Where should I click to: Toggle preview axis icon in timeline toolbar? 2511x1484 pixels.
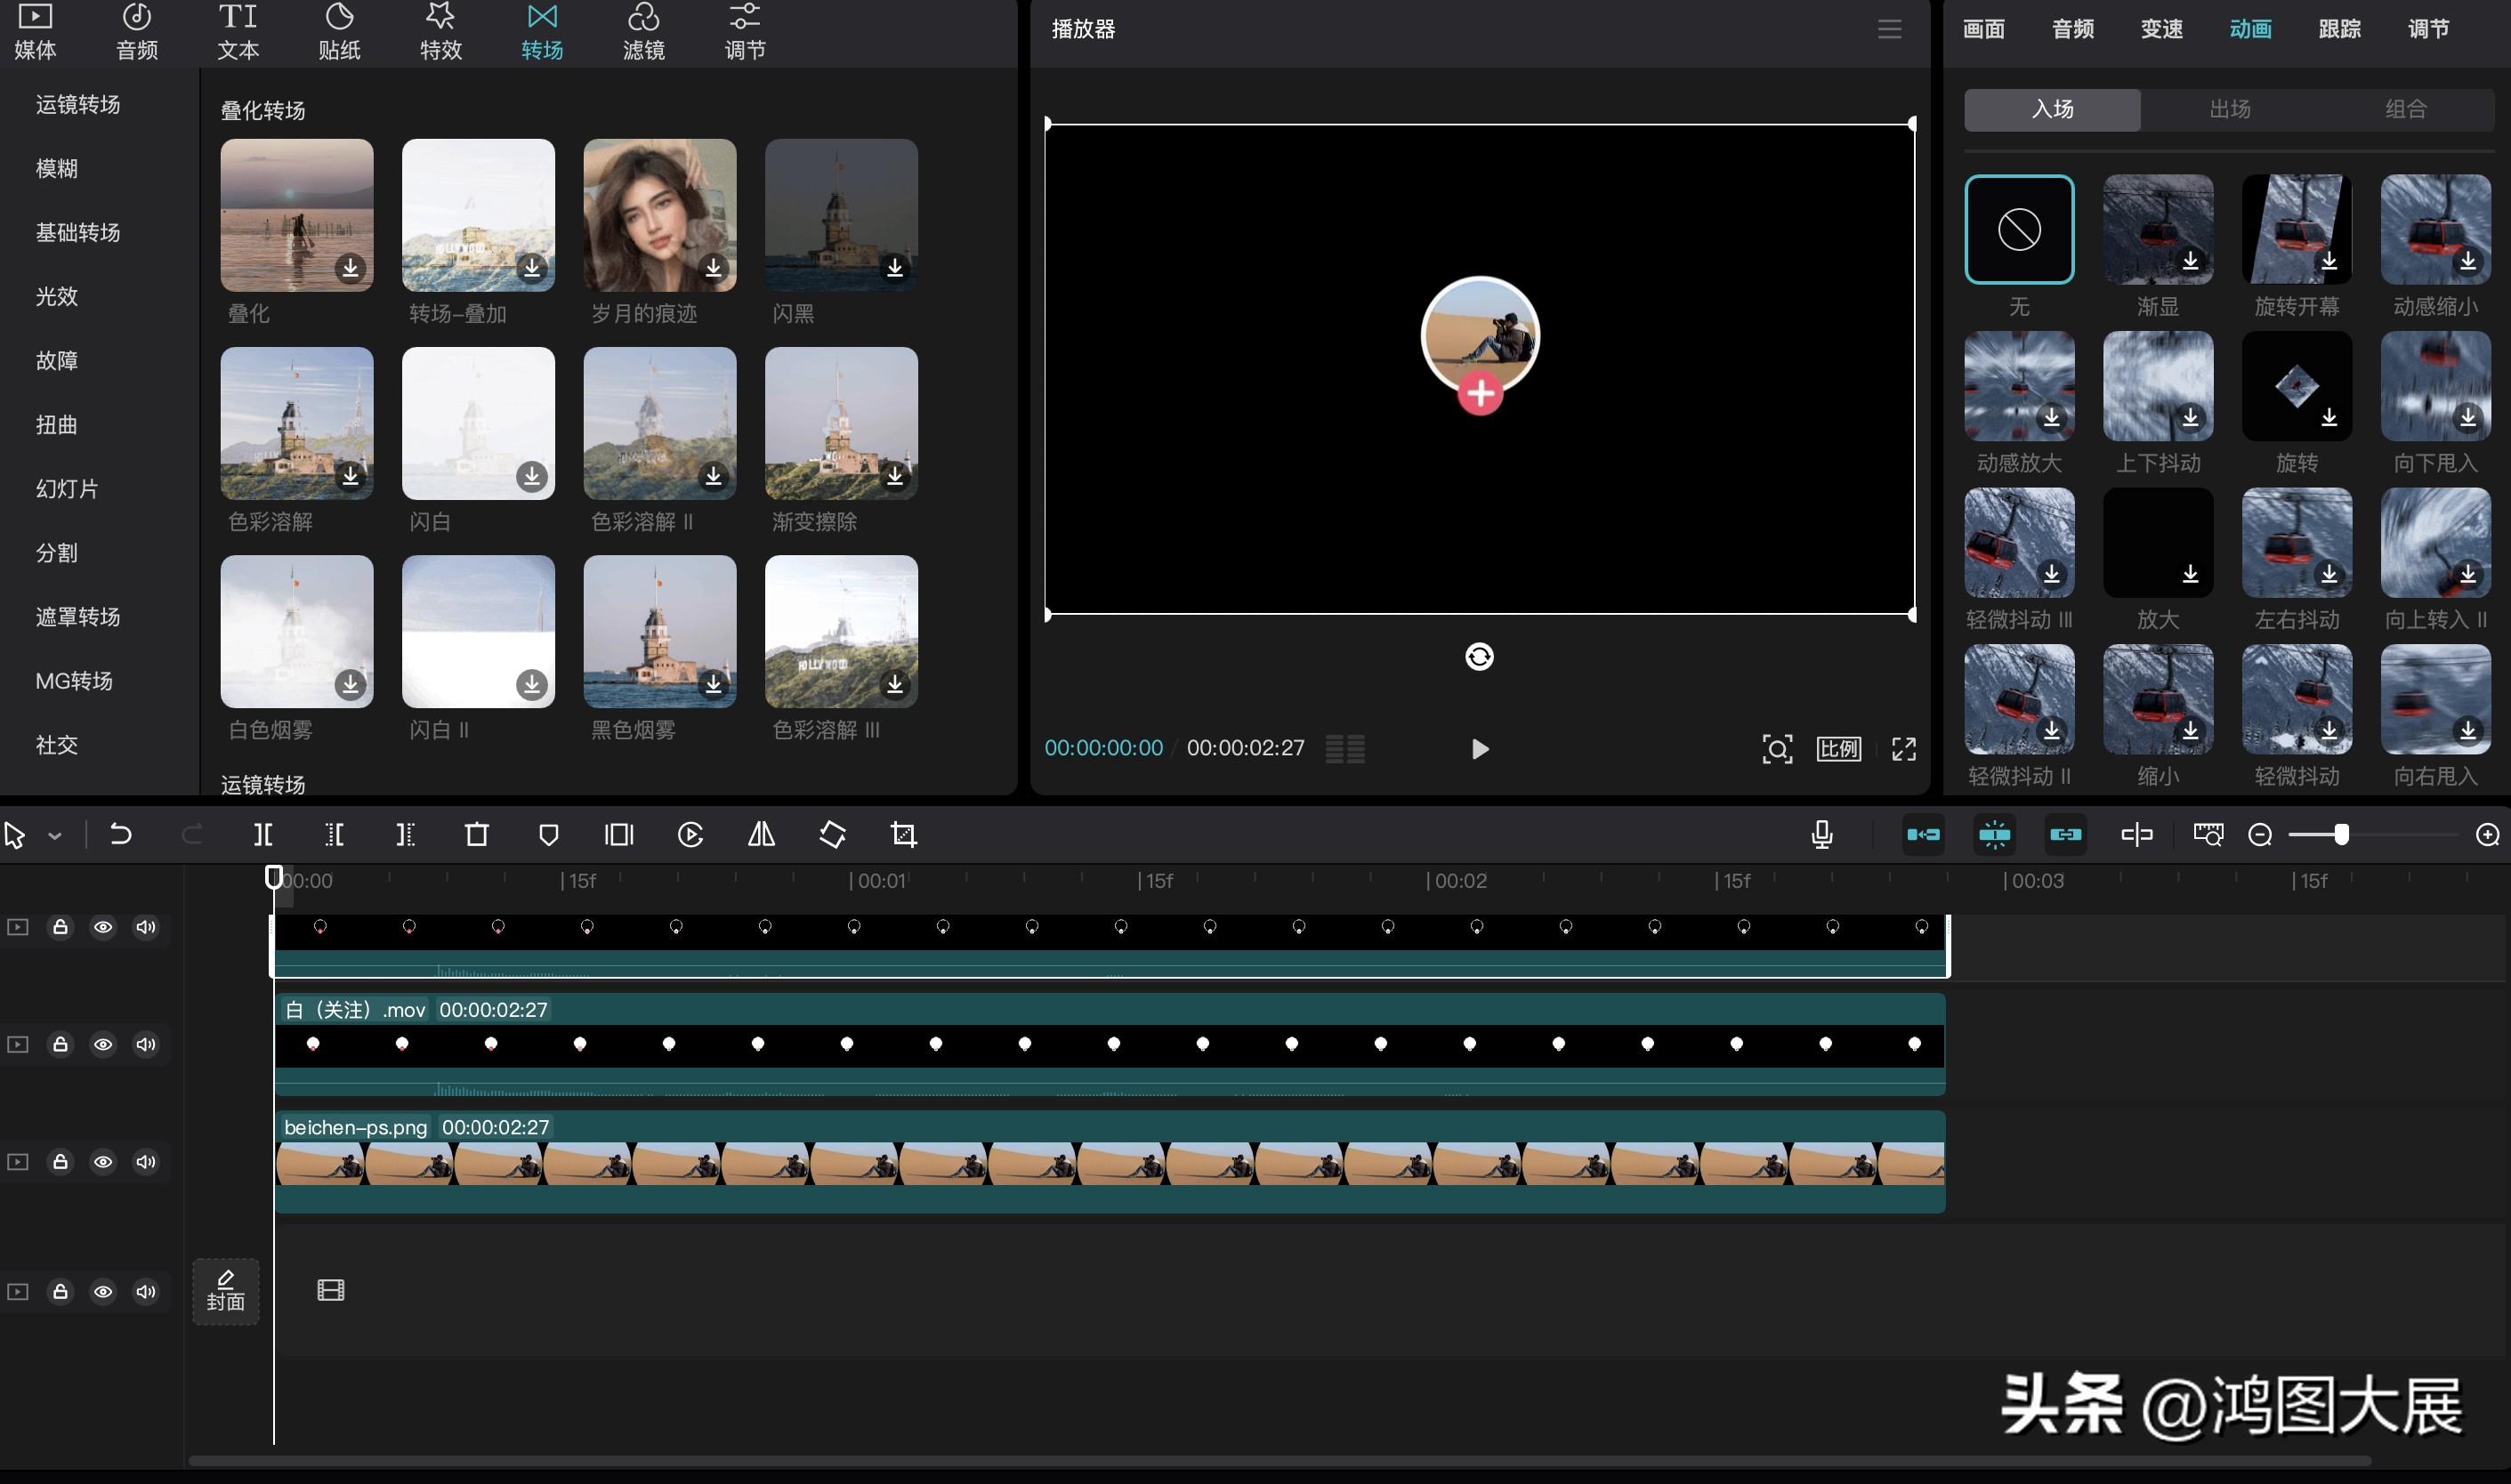(2137, 834)
